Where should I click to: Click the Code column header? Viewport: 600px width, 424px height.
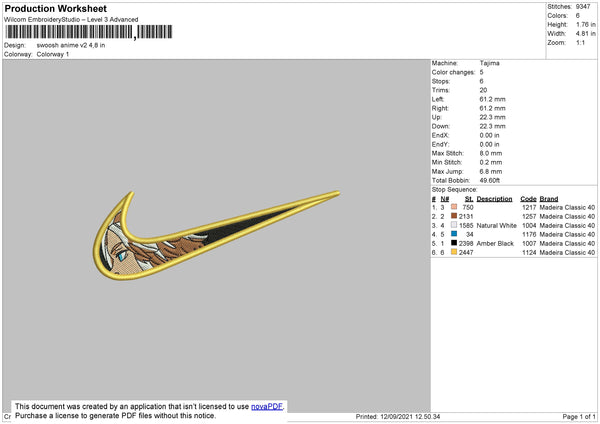tap(528, 199)
